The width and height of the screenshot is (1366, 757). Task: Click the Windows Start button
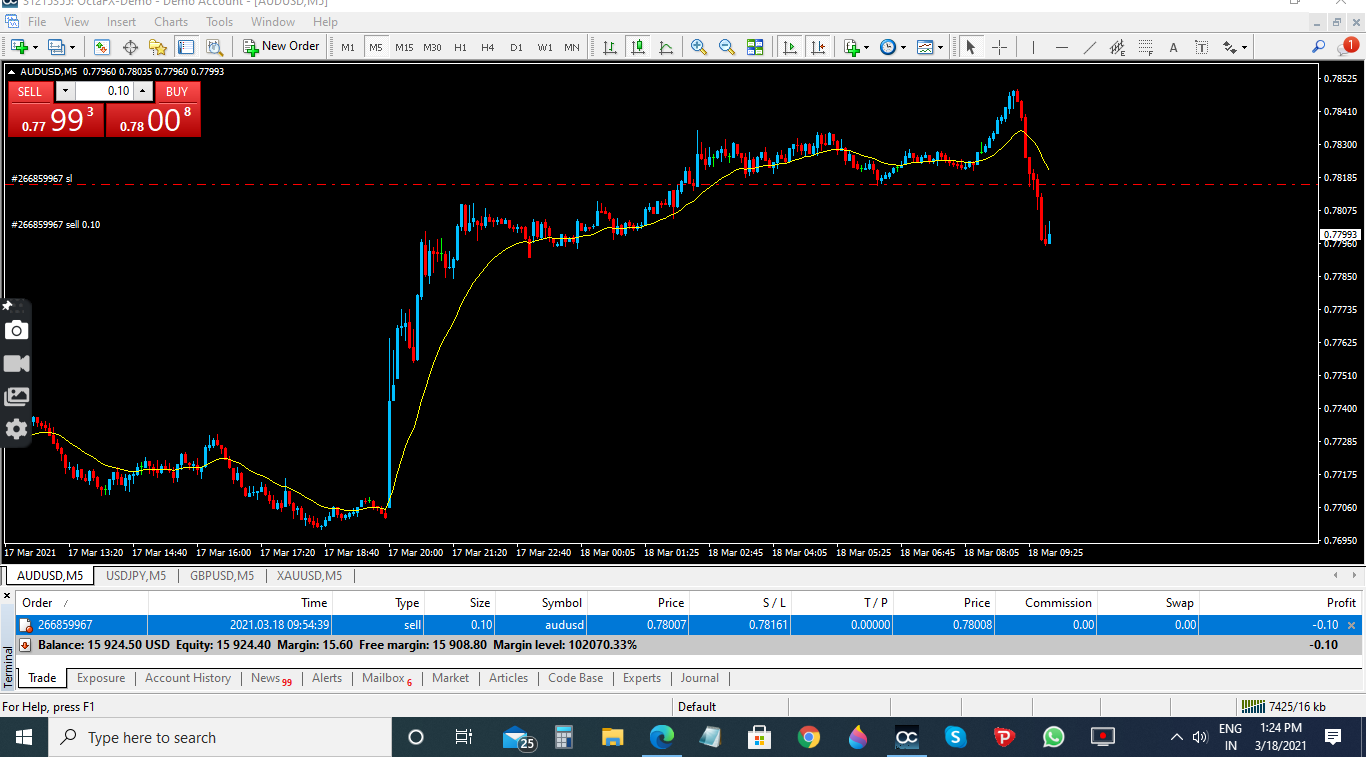point(23,738)
